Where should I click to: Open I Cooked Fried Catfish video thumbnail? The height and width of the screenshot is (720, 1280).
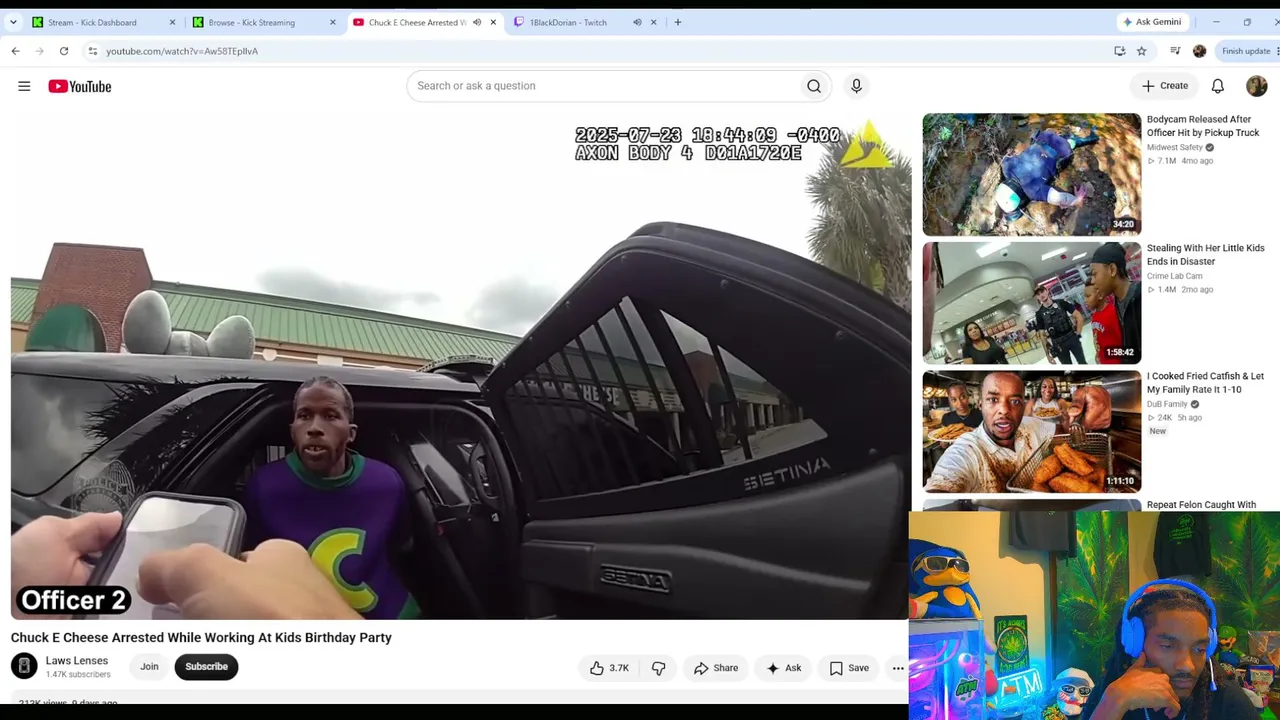1031,432
